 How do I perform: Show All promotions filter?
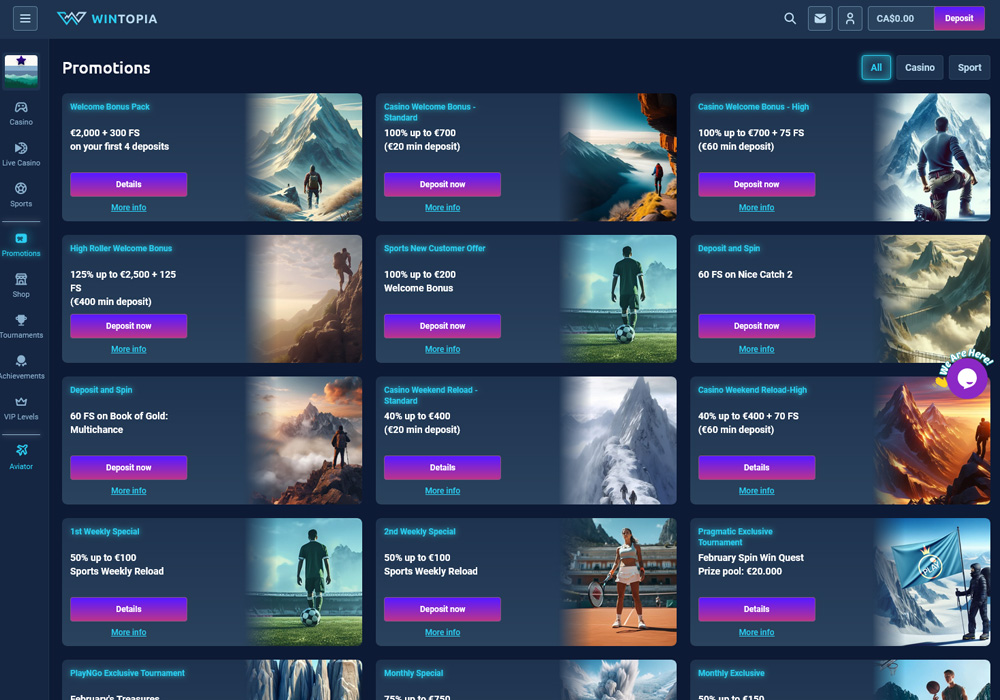876,68
